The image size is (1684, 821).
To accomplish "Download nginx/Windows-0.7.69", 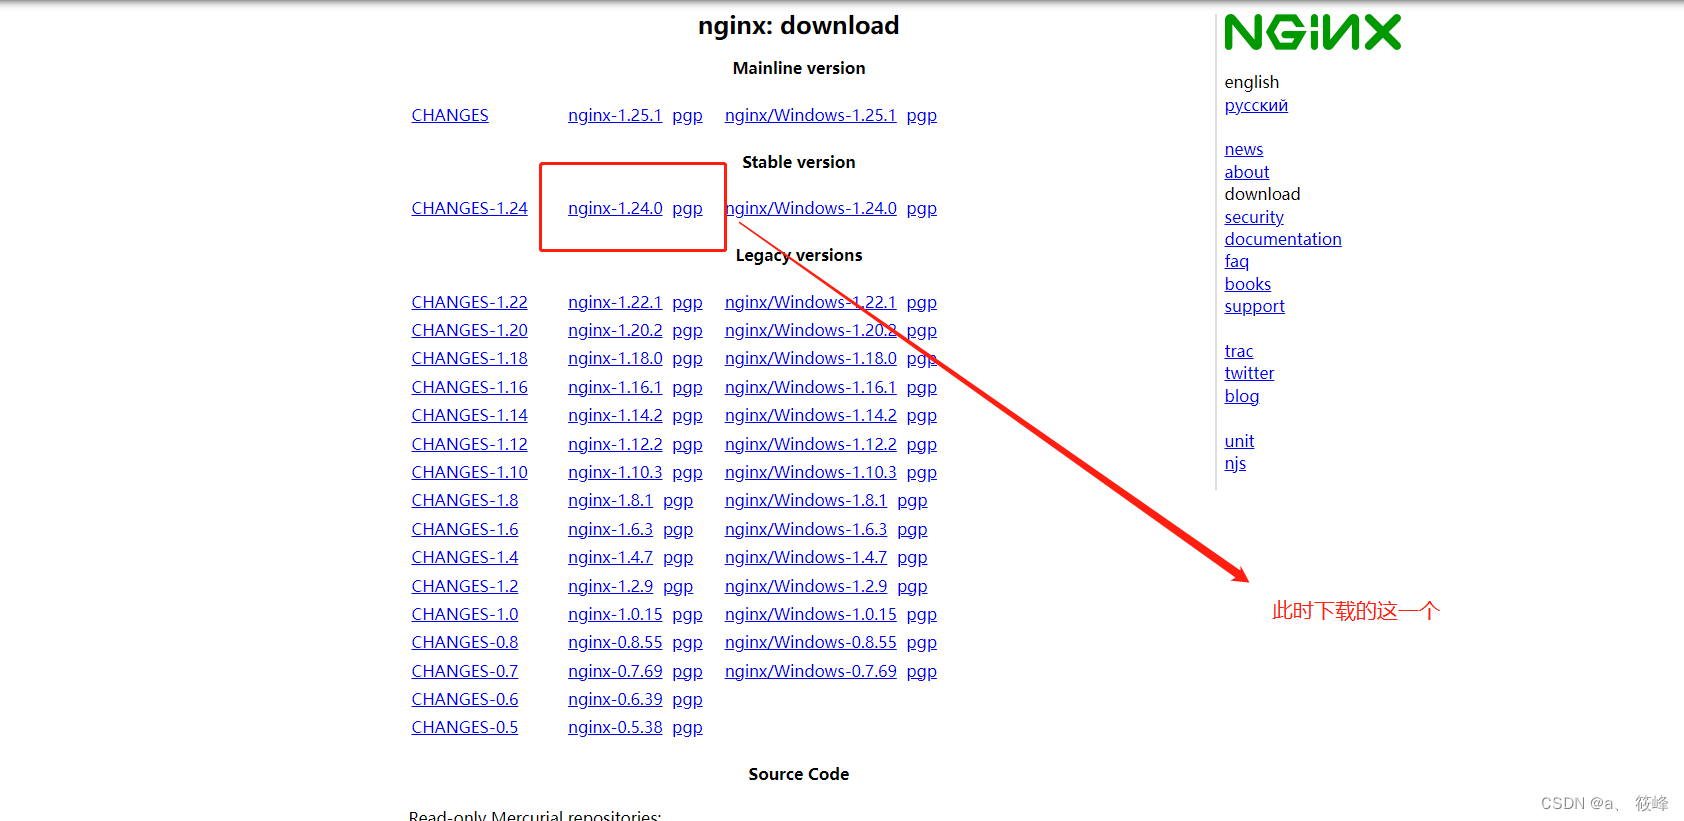I will pyautogui.click(x=811, y=671).
